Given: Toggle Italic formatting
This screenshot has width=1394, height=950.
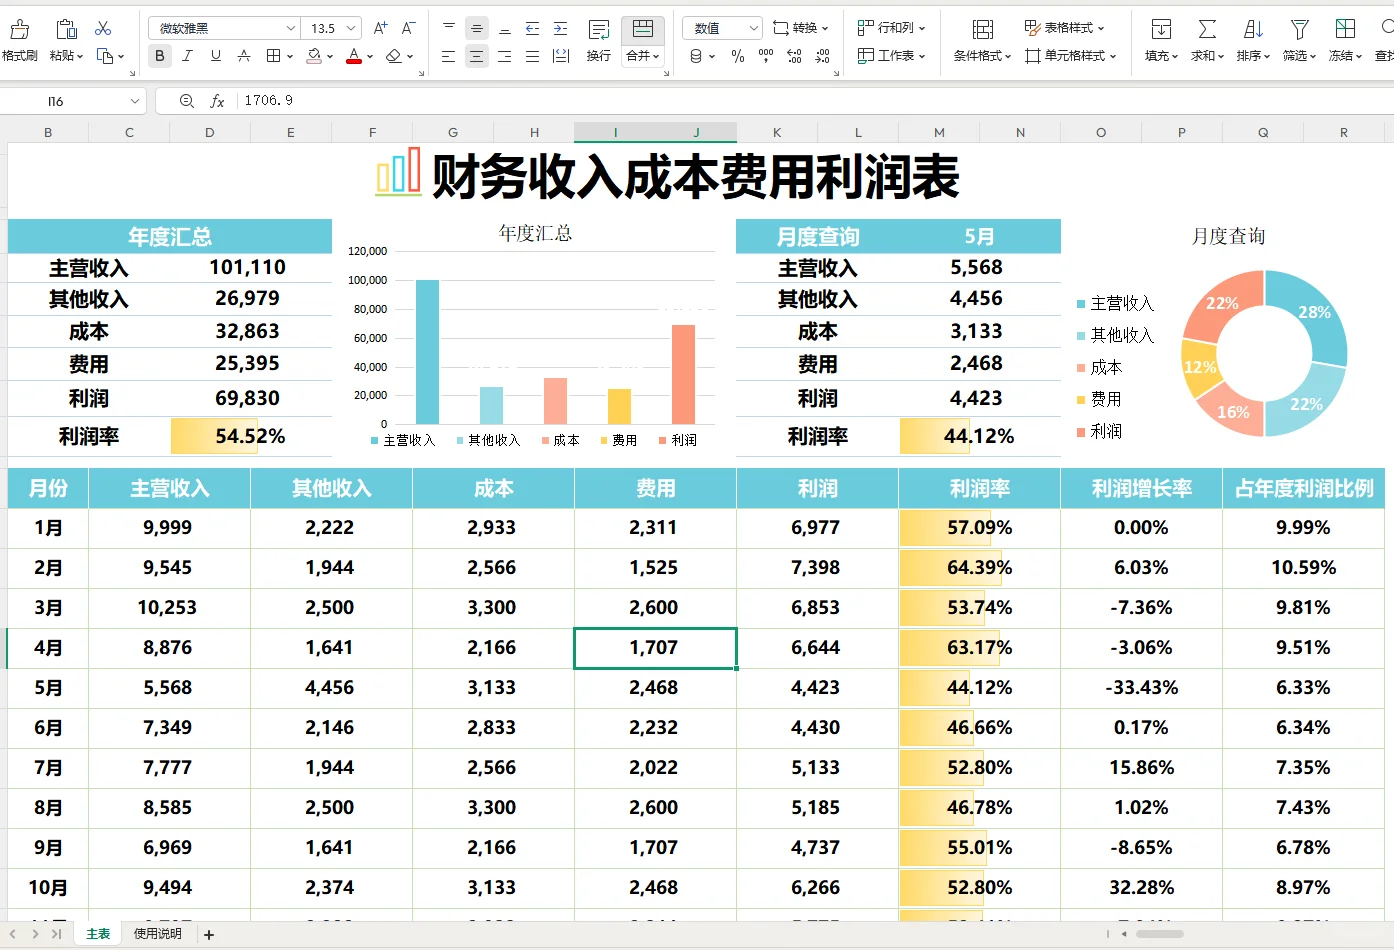Looking at the screenshot, I should point(188,56).
